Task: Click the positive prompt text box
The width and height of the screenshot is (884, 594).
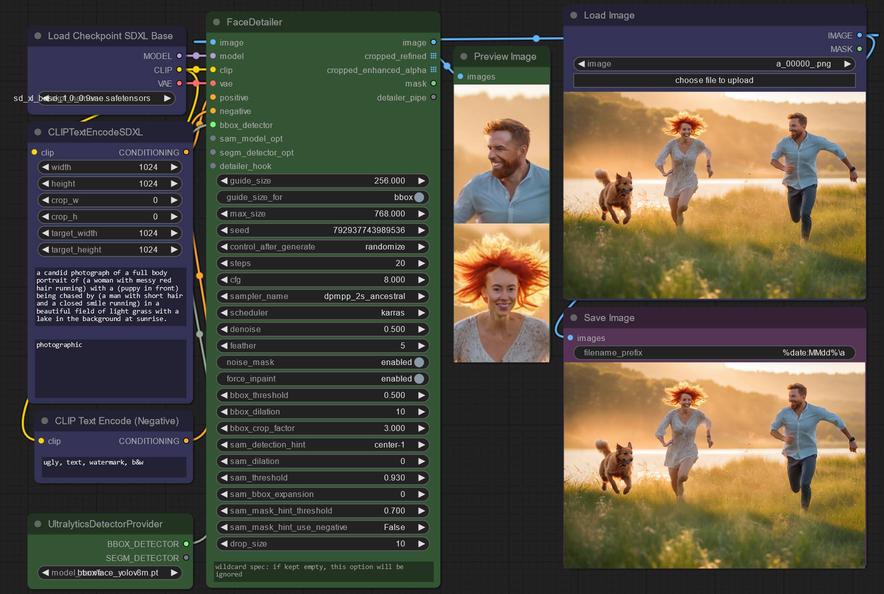Action: click(x=110, y=296)
